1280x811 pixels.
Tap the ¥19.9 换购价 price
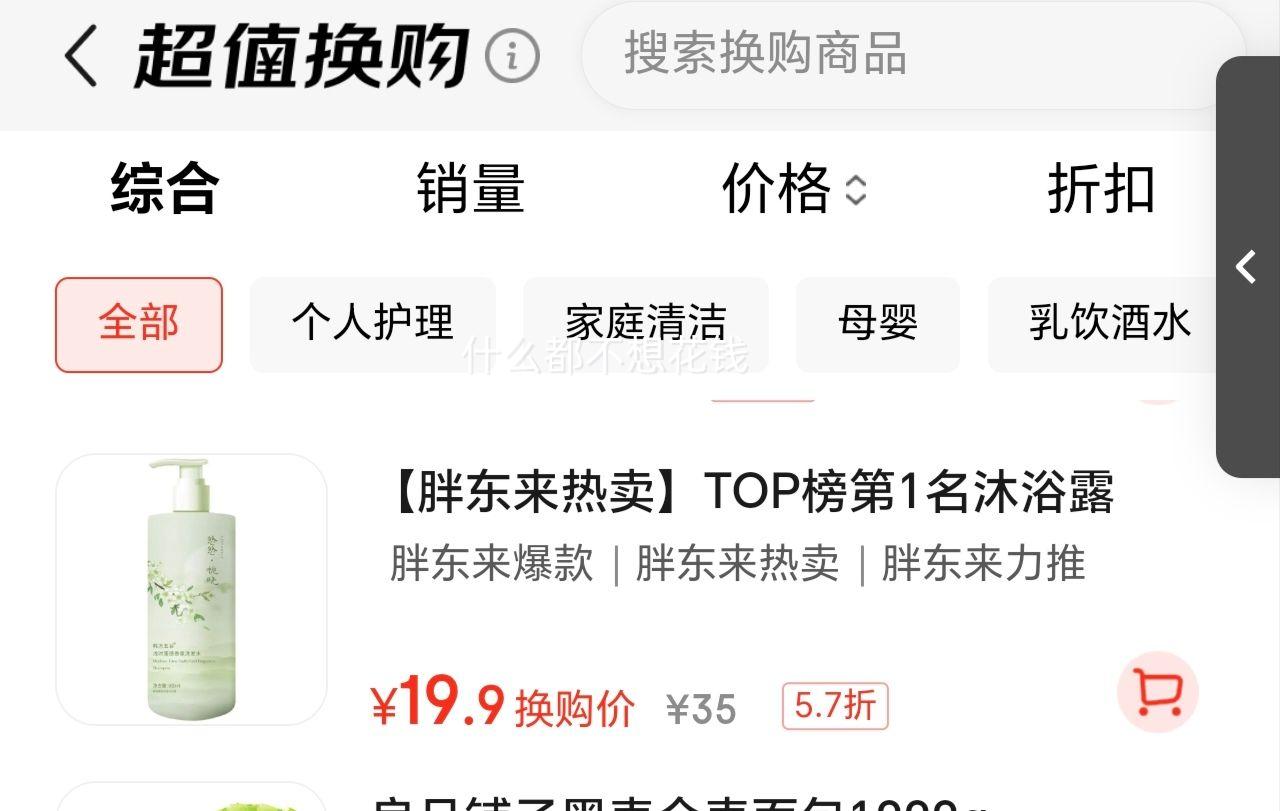(x=503, y=705)
